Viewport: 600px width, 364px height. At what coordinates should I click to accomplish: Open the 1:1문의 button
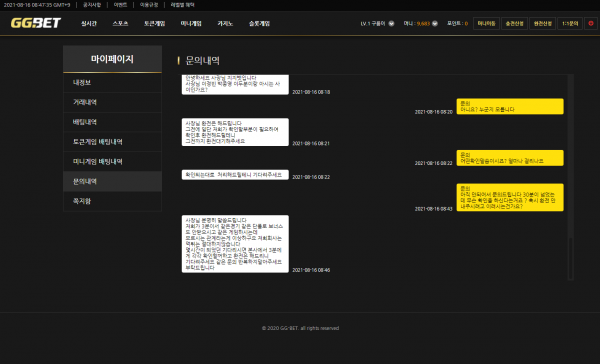[x=570, y=23]
